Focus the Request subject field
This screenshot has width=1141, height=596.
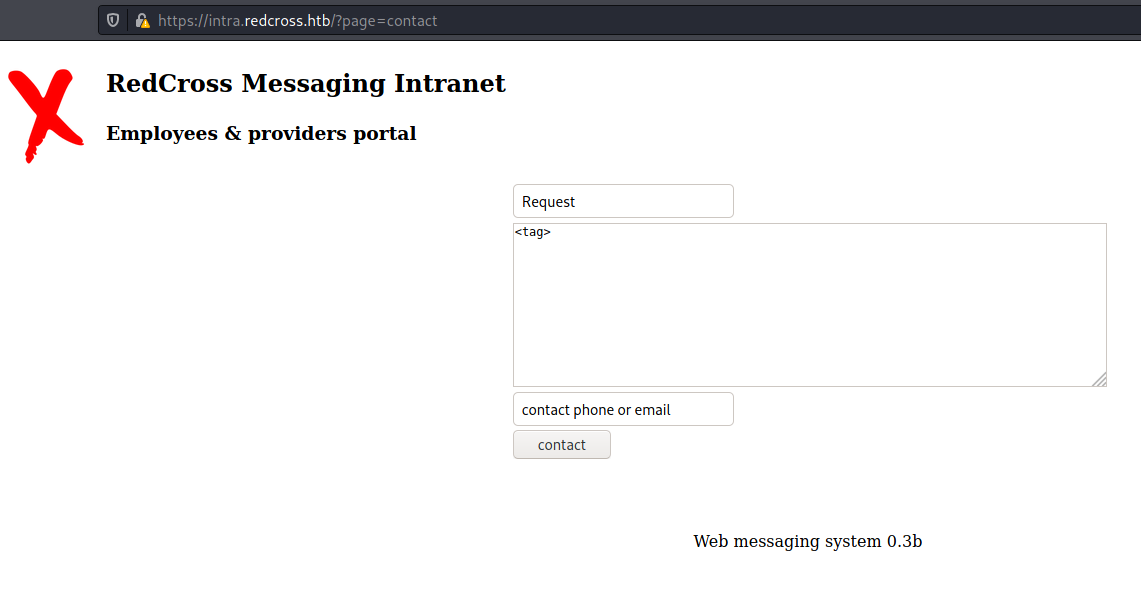coord(623,201)
